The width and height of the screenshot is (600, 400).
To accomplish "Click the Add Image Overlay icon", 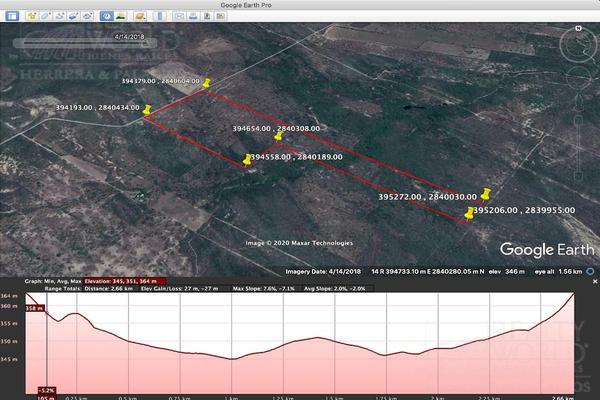I will [x=74, y=16].
